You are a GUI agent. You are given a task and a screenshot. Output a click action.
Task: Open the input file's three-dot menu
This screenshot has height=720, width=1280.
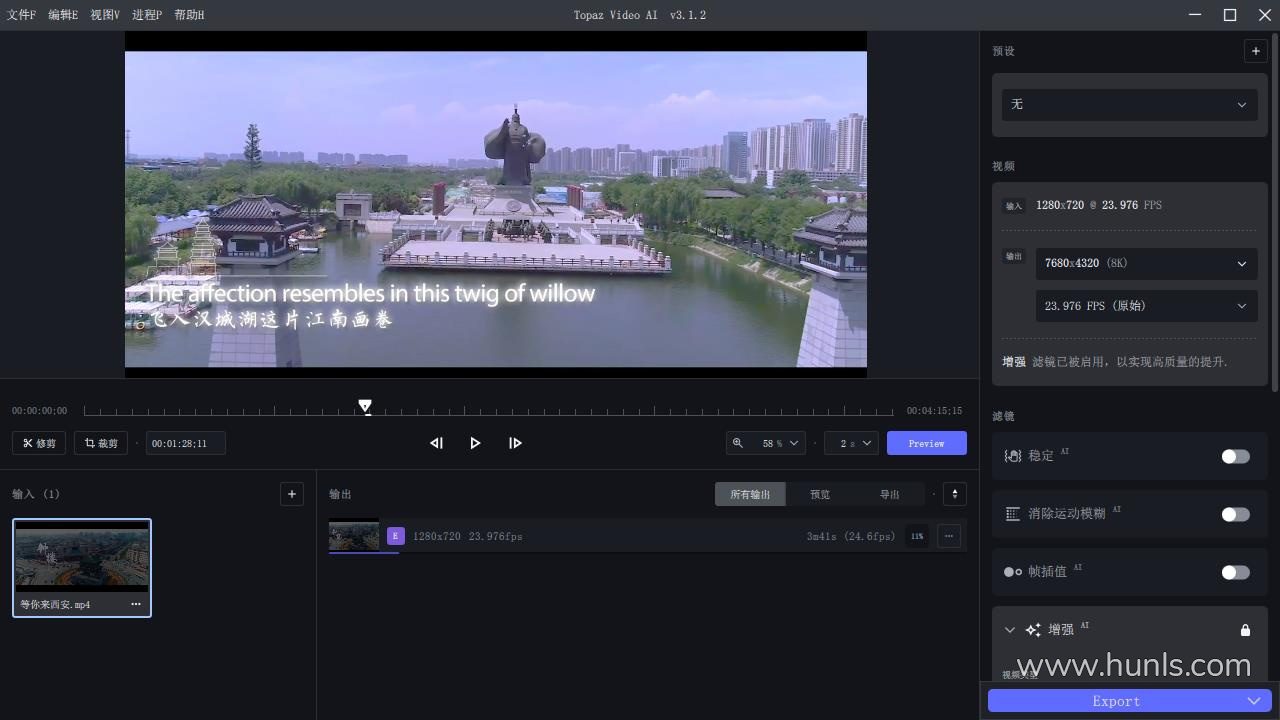click(x=136, y=604)
